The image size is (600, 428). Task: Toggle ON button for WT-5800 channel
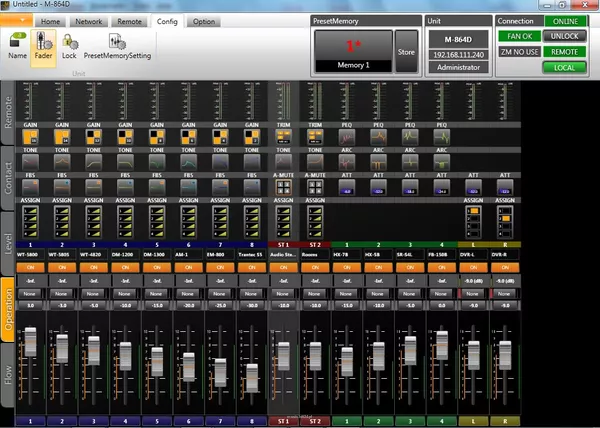(x=30, y=267)
